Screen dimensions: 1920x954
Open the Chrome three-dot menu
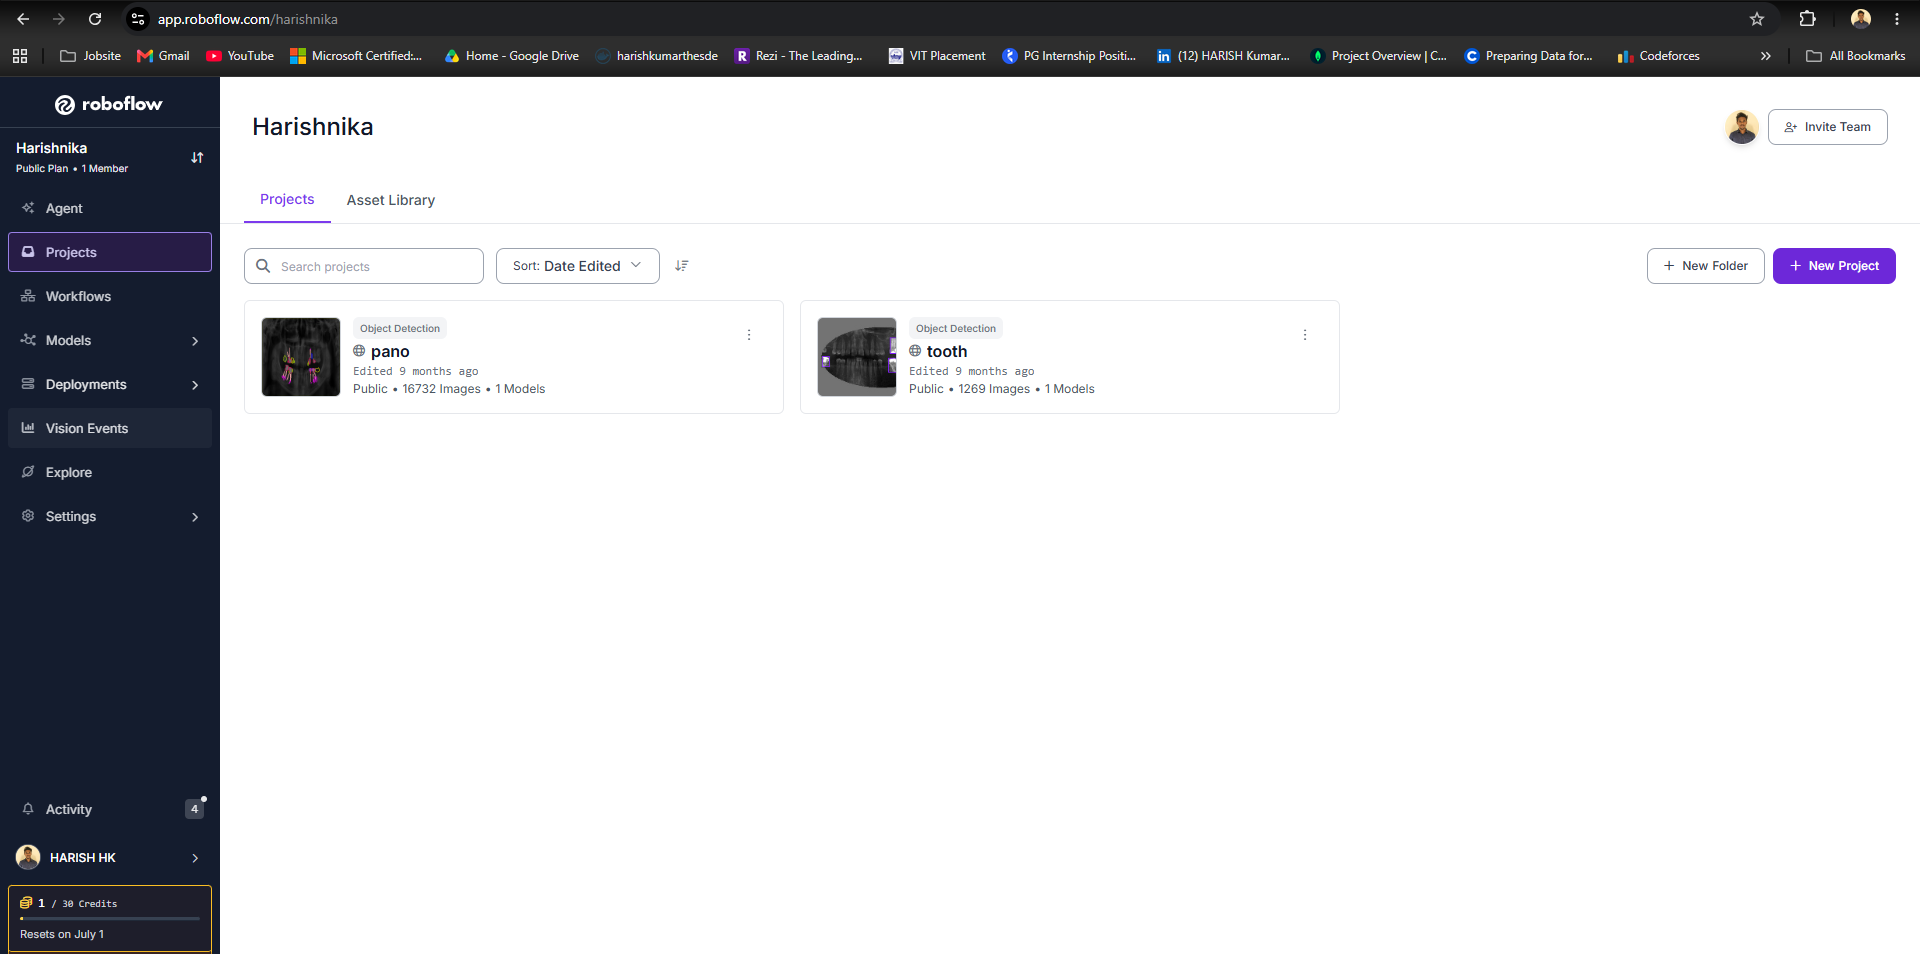click(1897, 19)
